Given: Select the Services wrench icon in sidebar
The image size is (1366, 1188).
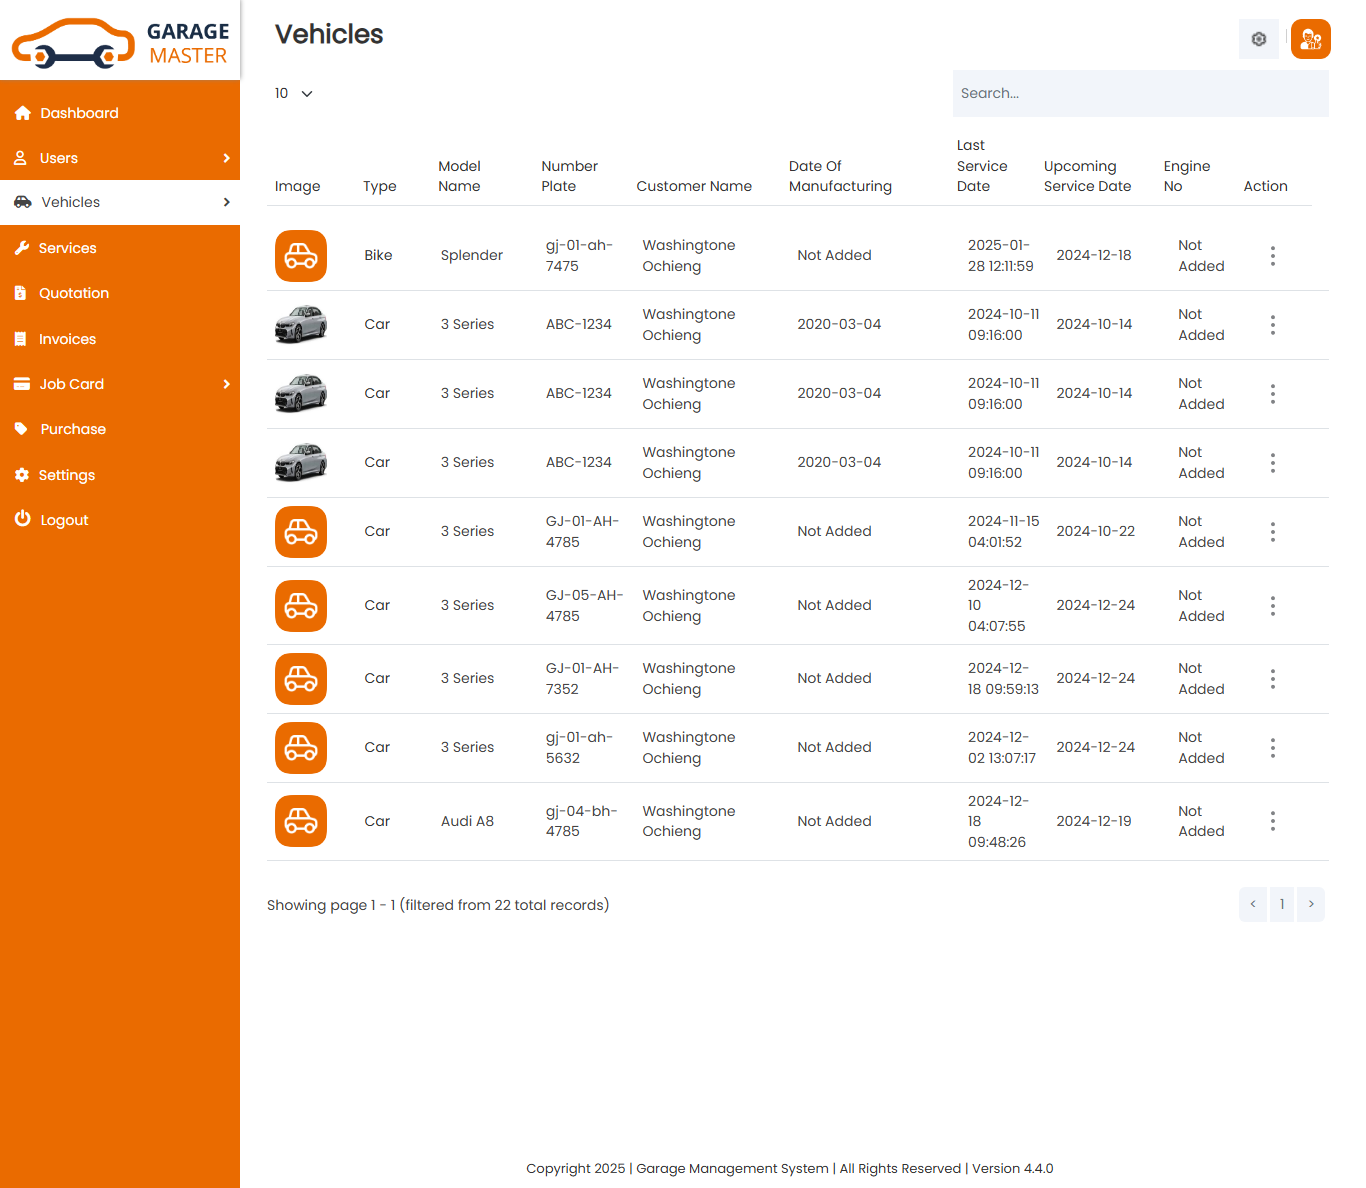Looking at the screenshot, I should 22,247.
